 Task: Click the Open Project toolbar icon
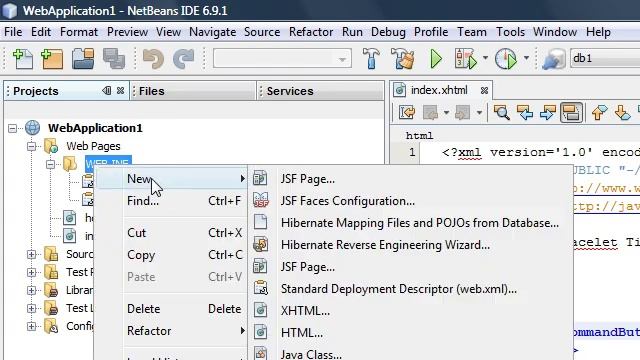(x=83, y=59)
